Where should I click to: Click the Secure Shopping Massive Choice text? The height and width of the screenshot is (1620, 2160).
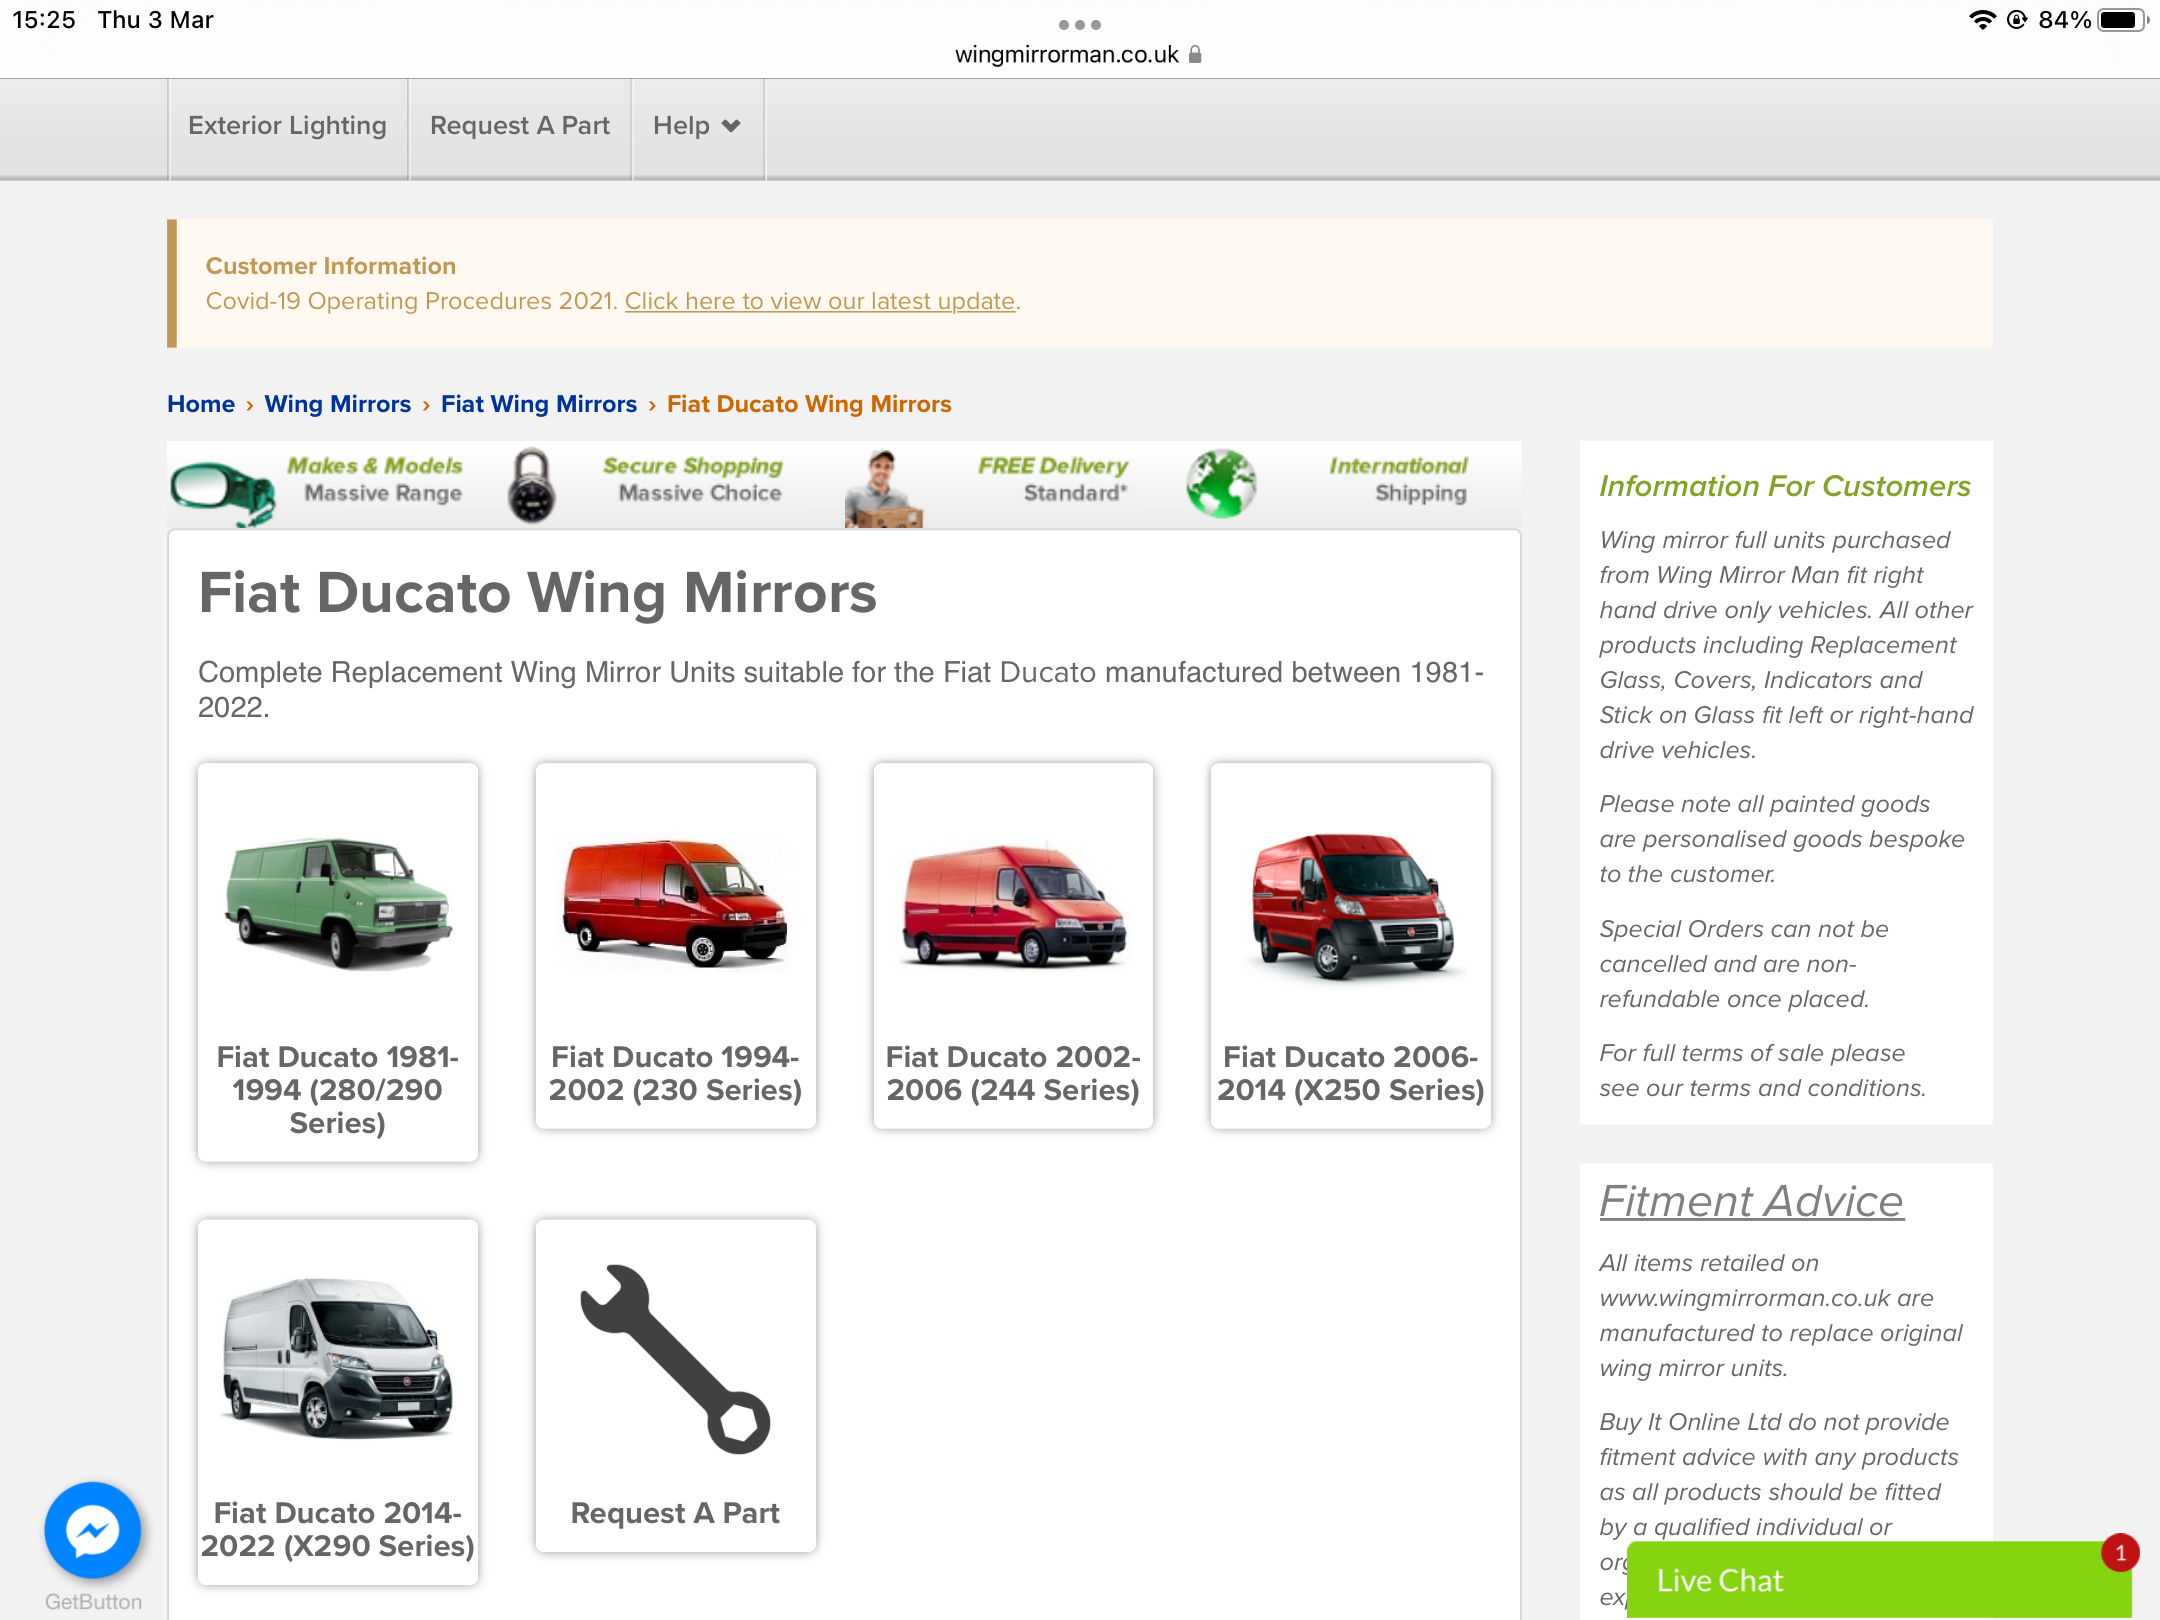(694, 479)
